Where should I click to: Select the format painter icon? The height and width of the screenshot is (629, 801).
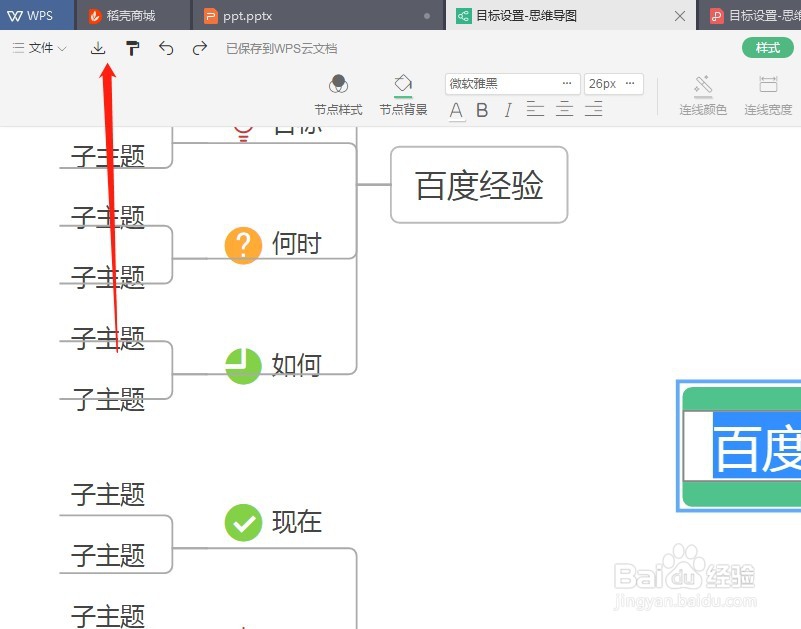click(132, 49)
